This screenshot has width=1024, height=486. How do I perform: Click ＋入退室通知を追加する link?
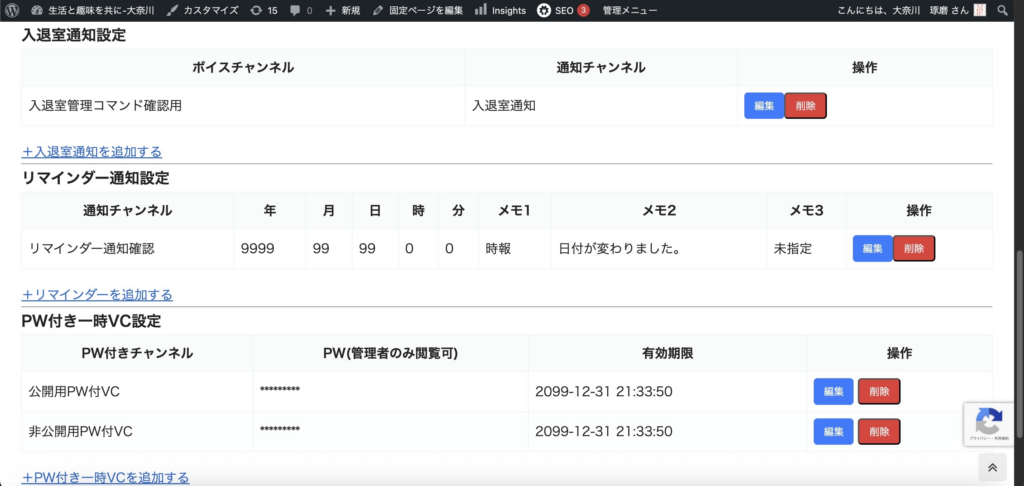point(92,152)
